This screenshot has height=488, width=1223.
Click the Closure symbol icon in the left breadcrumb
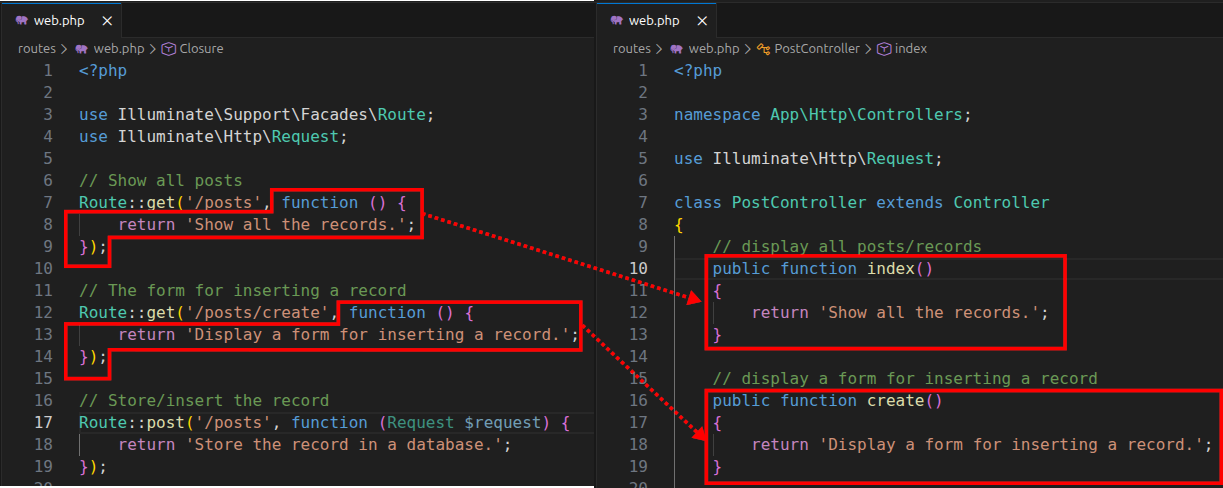pyautogui.click(x=168, y=48)
